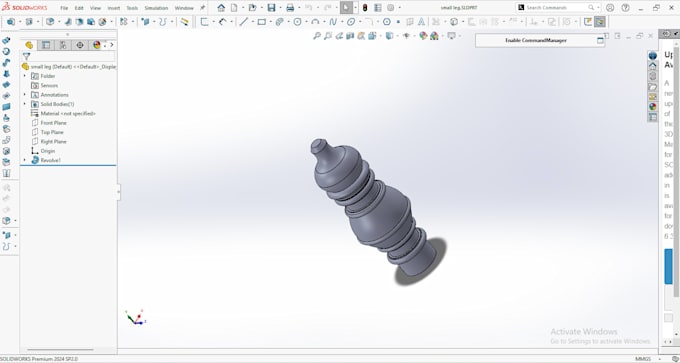
Task: Click the Revolved Boss/Base icon in left toolbar
Action: pos(6,52)
